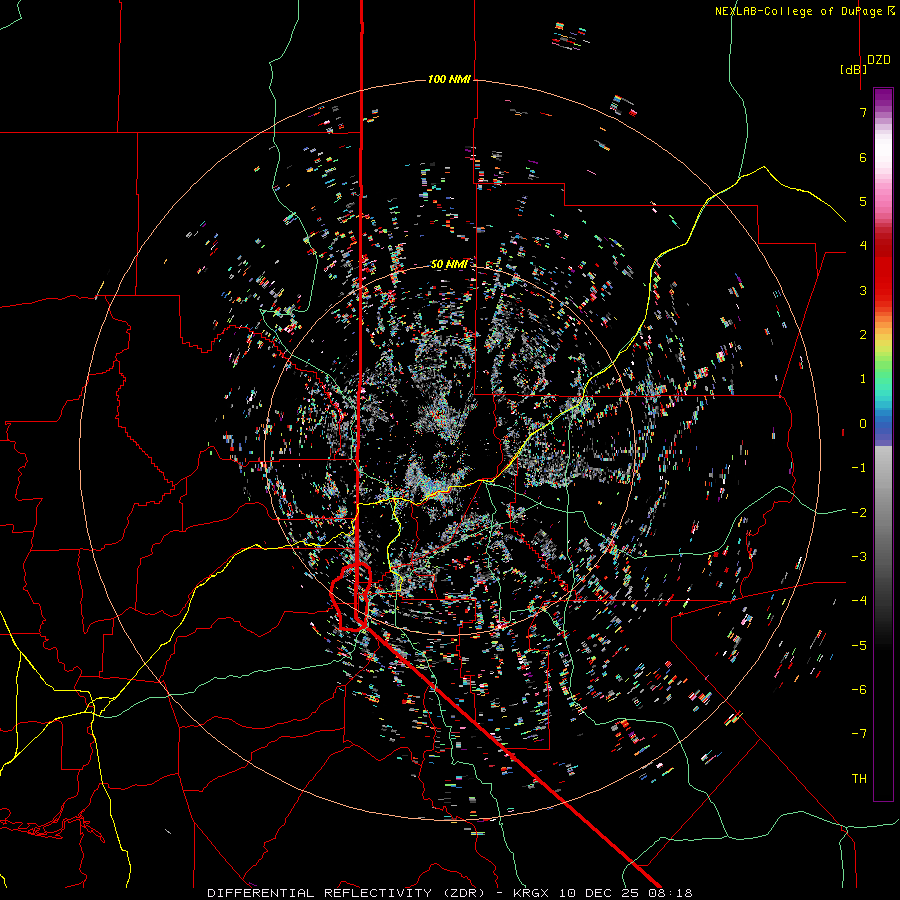Click the 08:18 timestamp
This screenshot has width=900, height=900.
click(x=670, y=893)
